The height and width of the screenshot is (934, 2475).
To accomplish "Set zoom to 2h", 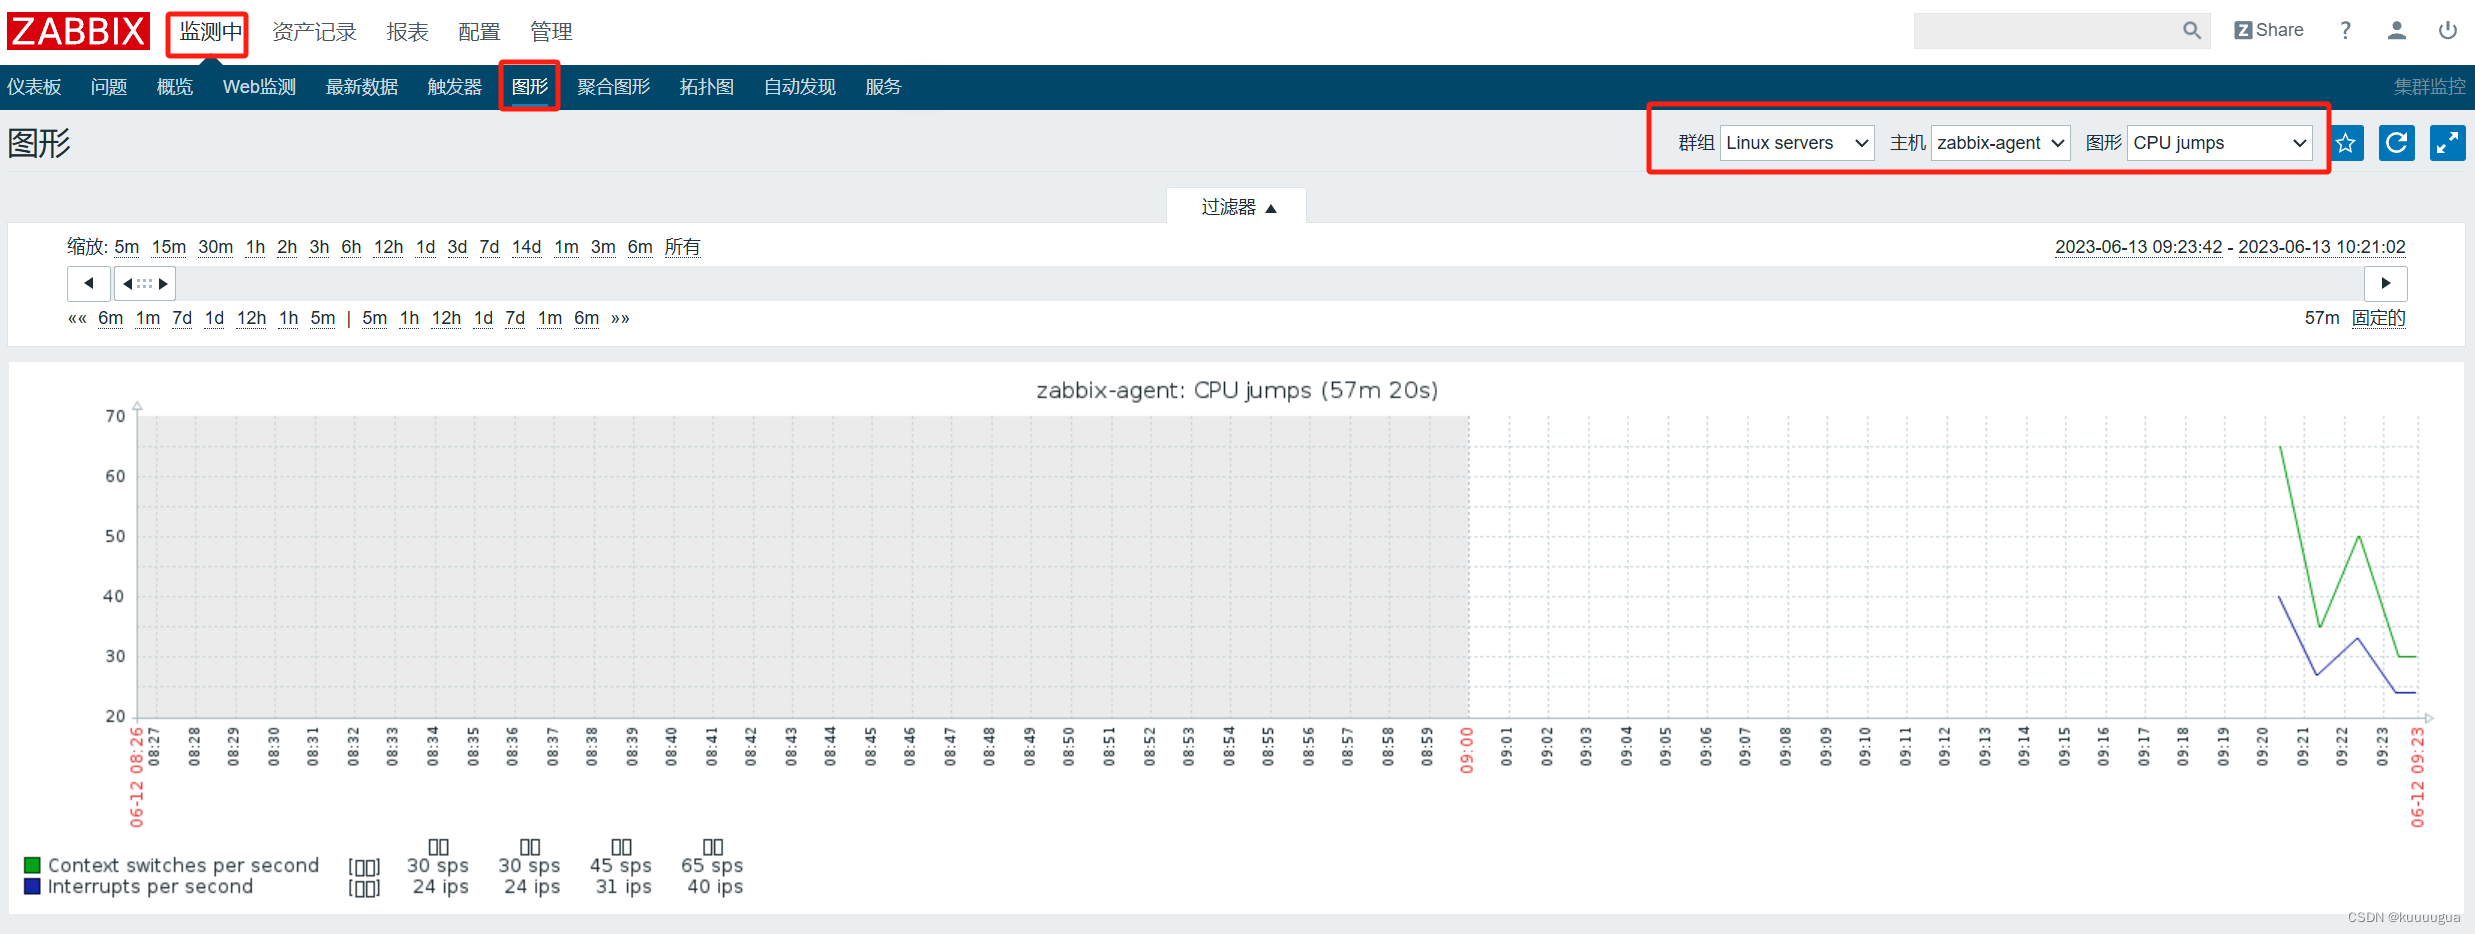I will (287, 247).
